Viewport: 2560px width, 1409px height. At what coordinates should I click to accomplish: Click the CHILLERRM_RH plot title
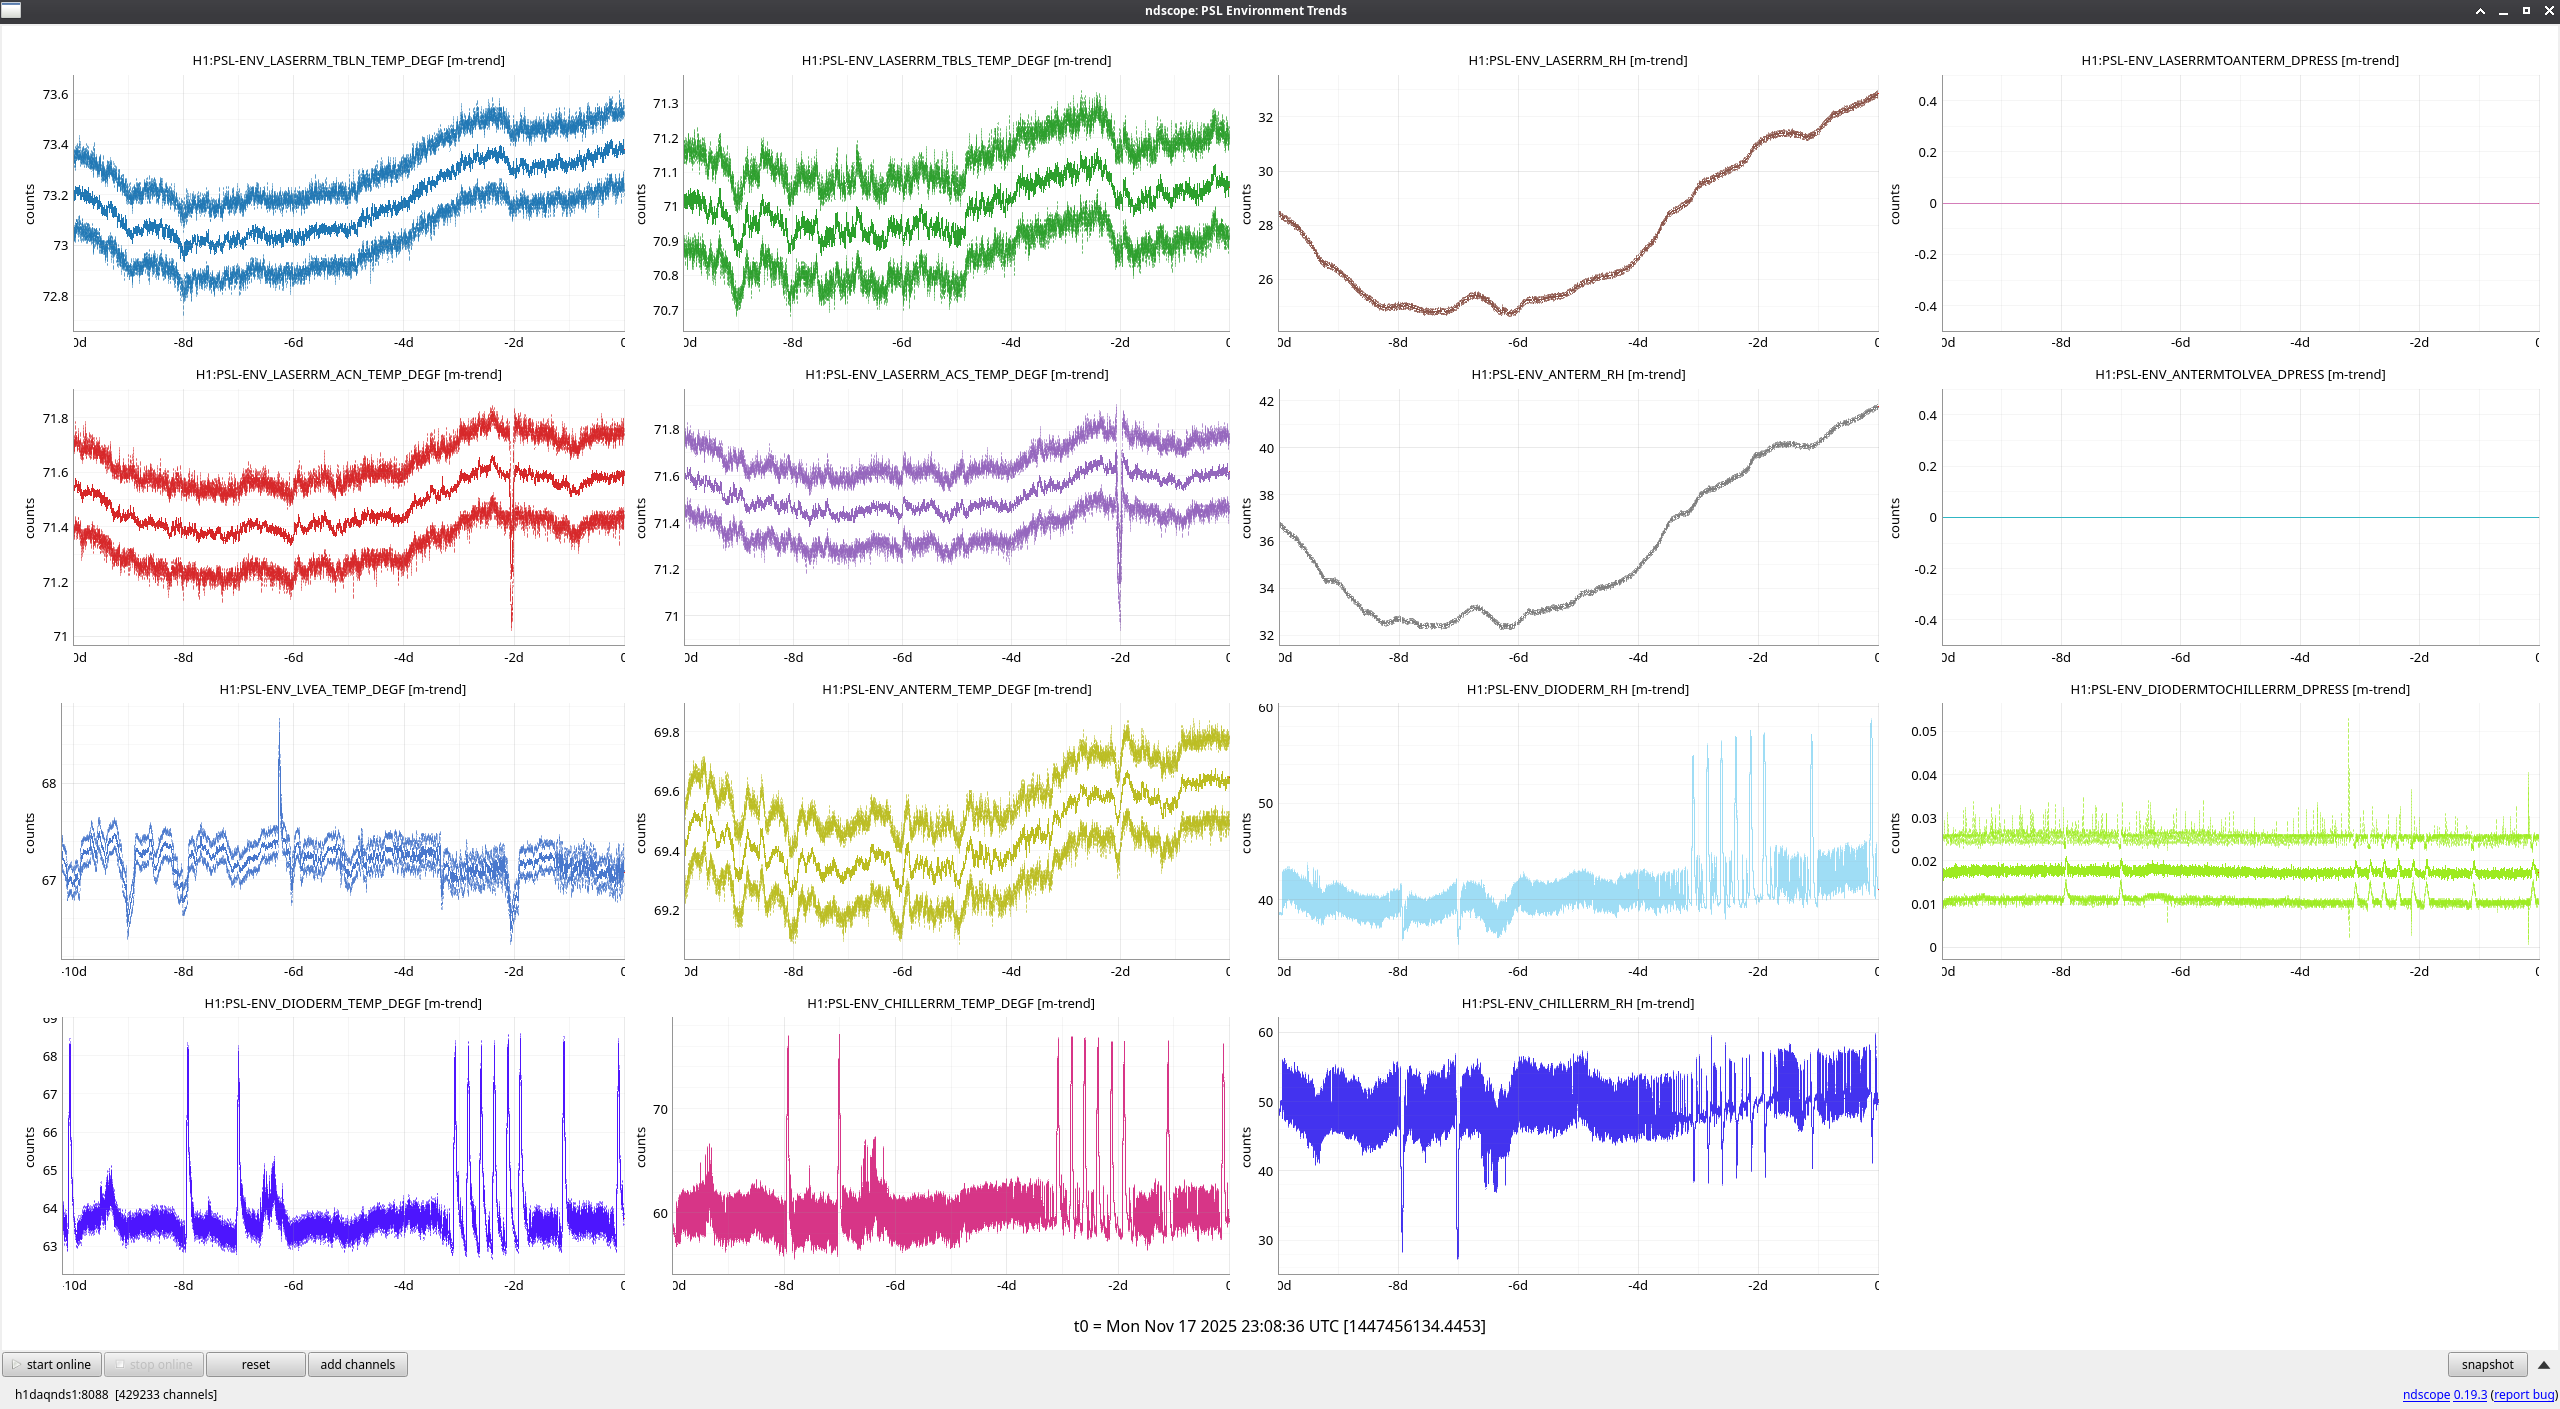tap(1577, 1003)
